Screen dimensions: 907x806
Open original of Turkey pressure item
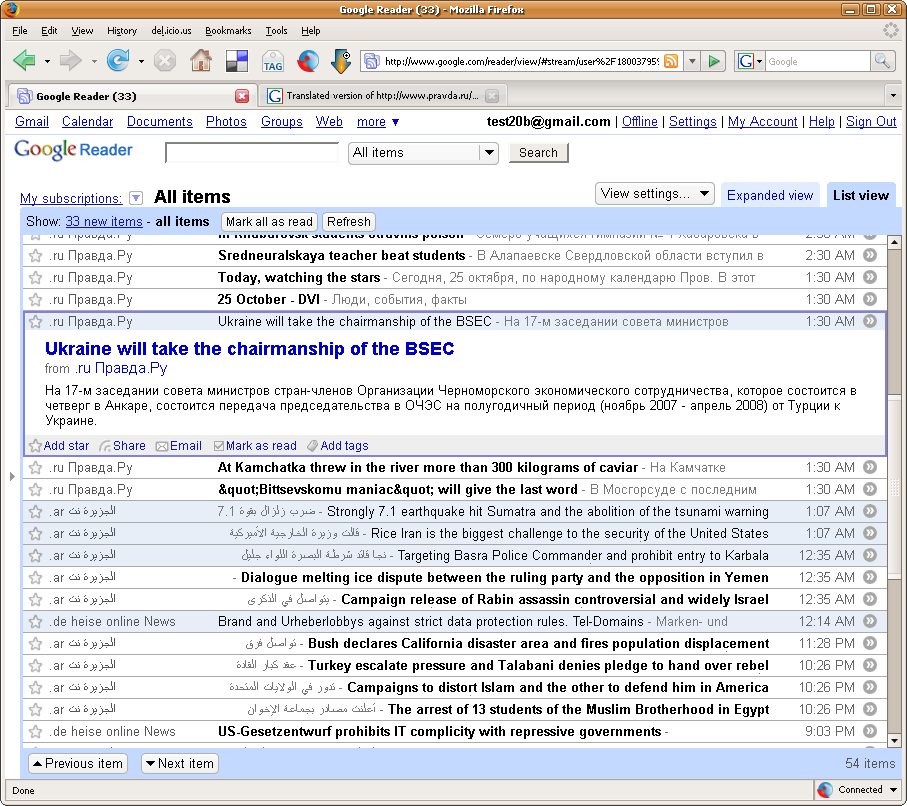[x=870, y=665]
